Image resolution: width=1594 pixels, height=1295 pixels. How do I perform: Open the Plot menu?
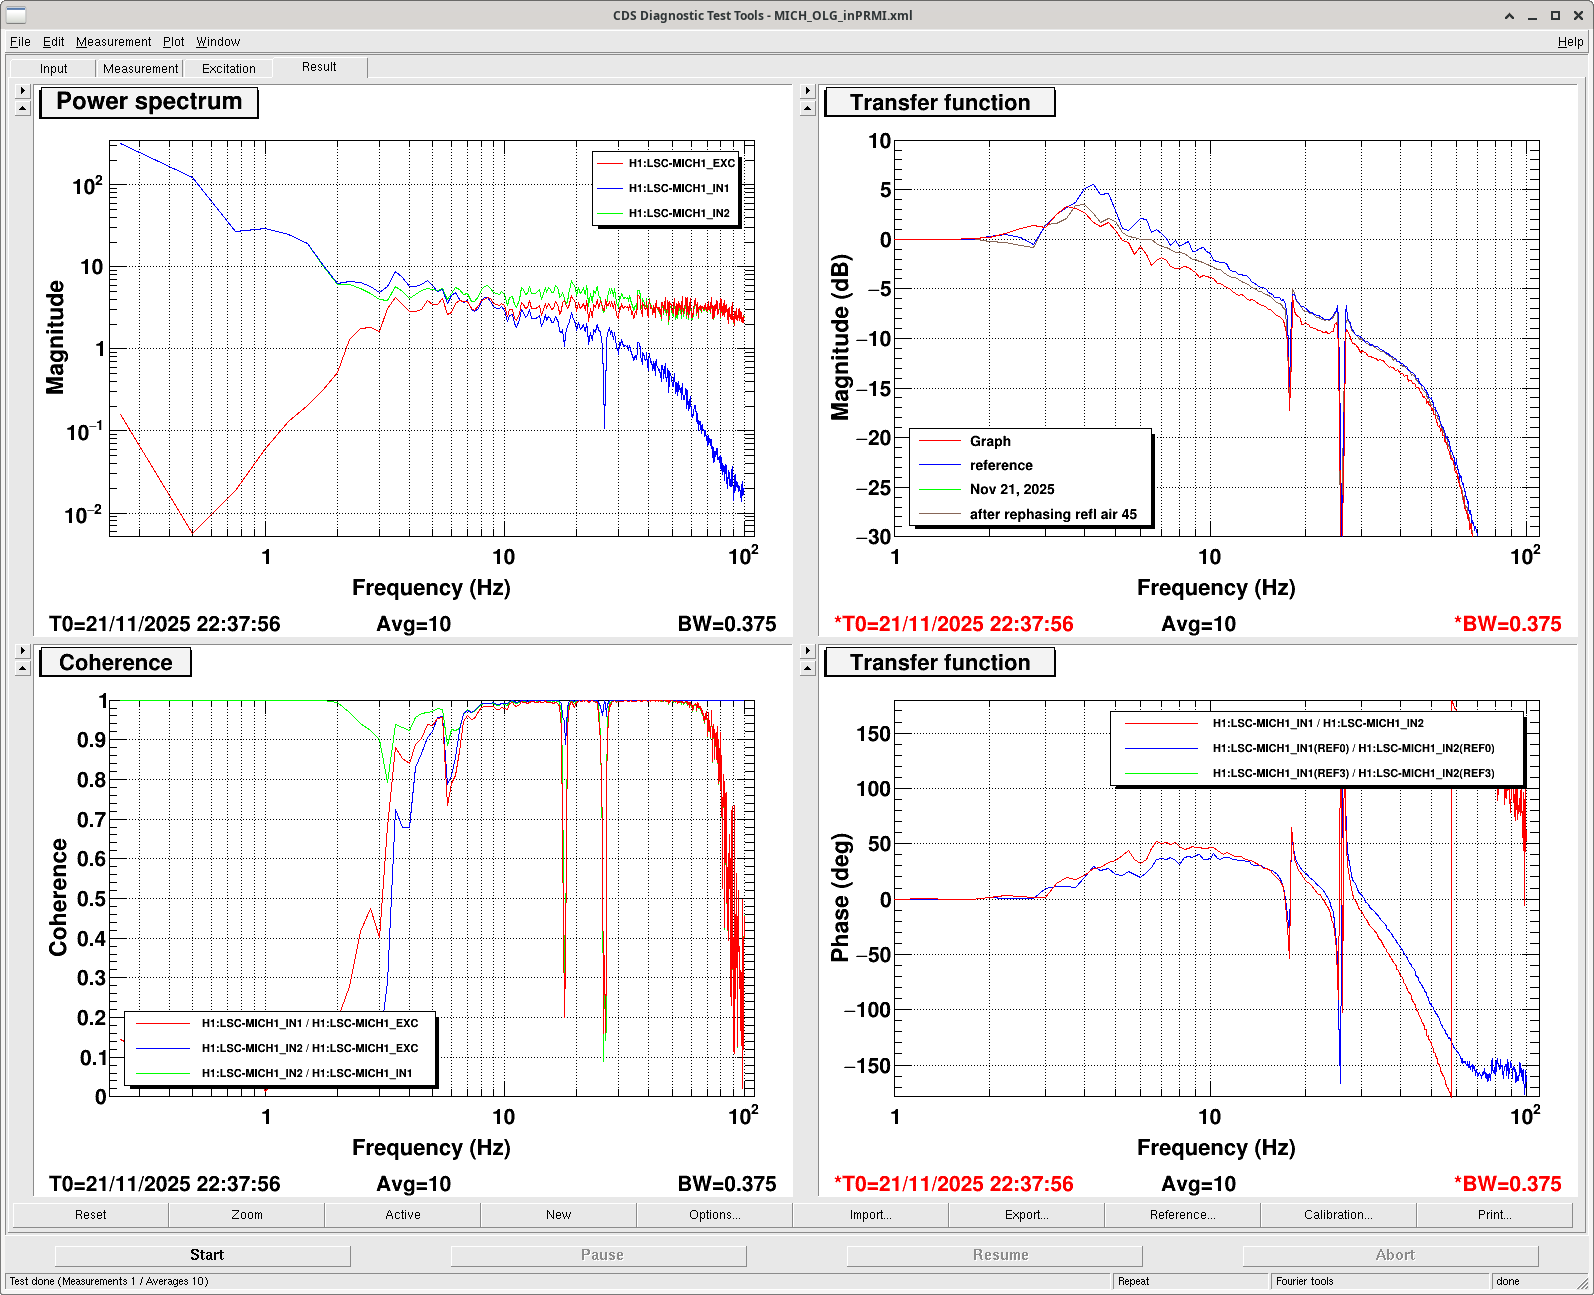pos(173,42)
